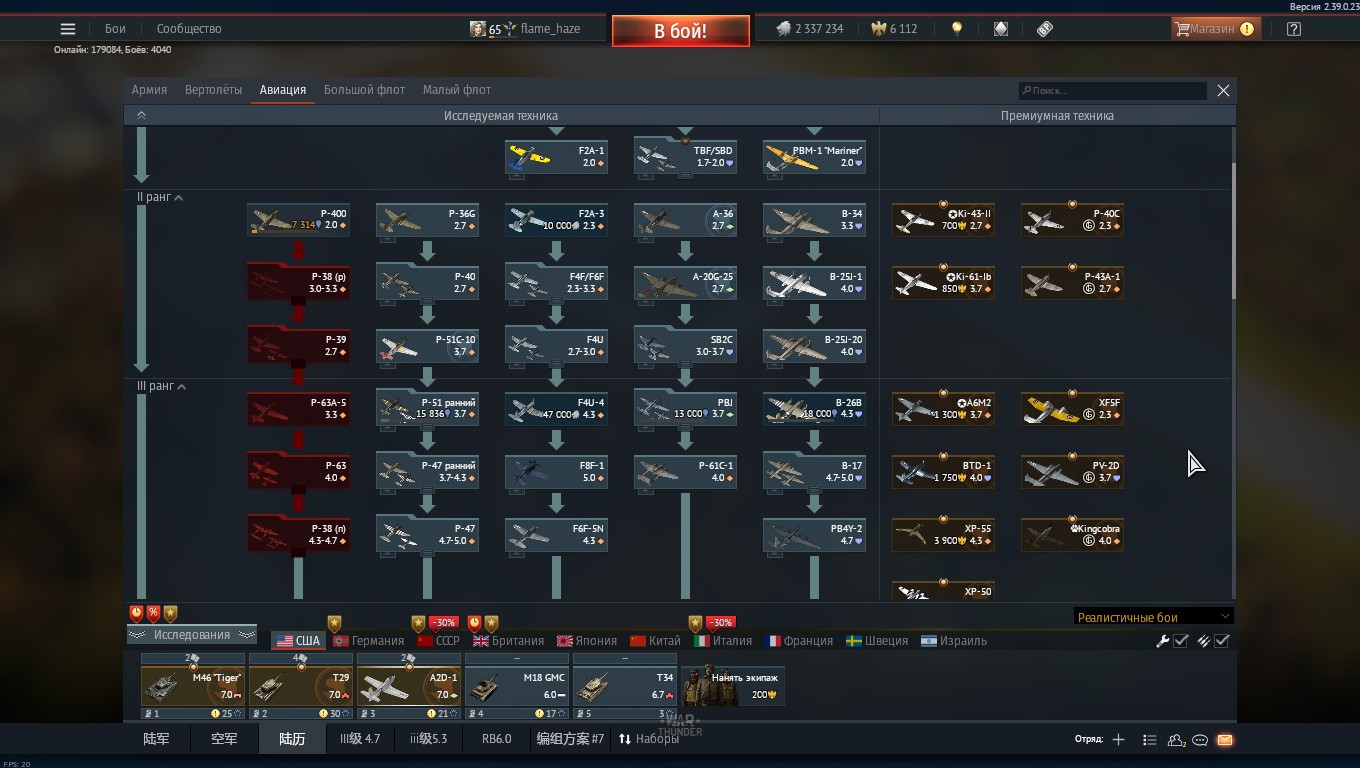Screen dimensions: 1360x768
Task: Open the Реалистичные бои mode dropdown
Action: point(1153,617)
